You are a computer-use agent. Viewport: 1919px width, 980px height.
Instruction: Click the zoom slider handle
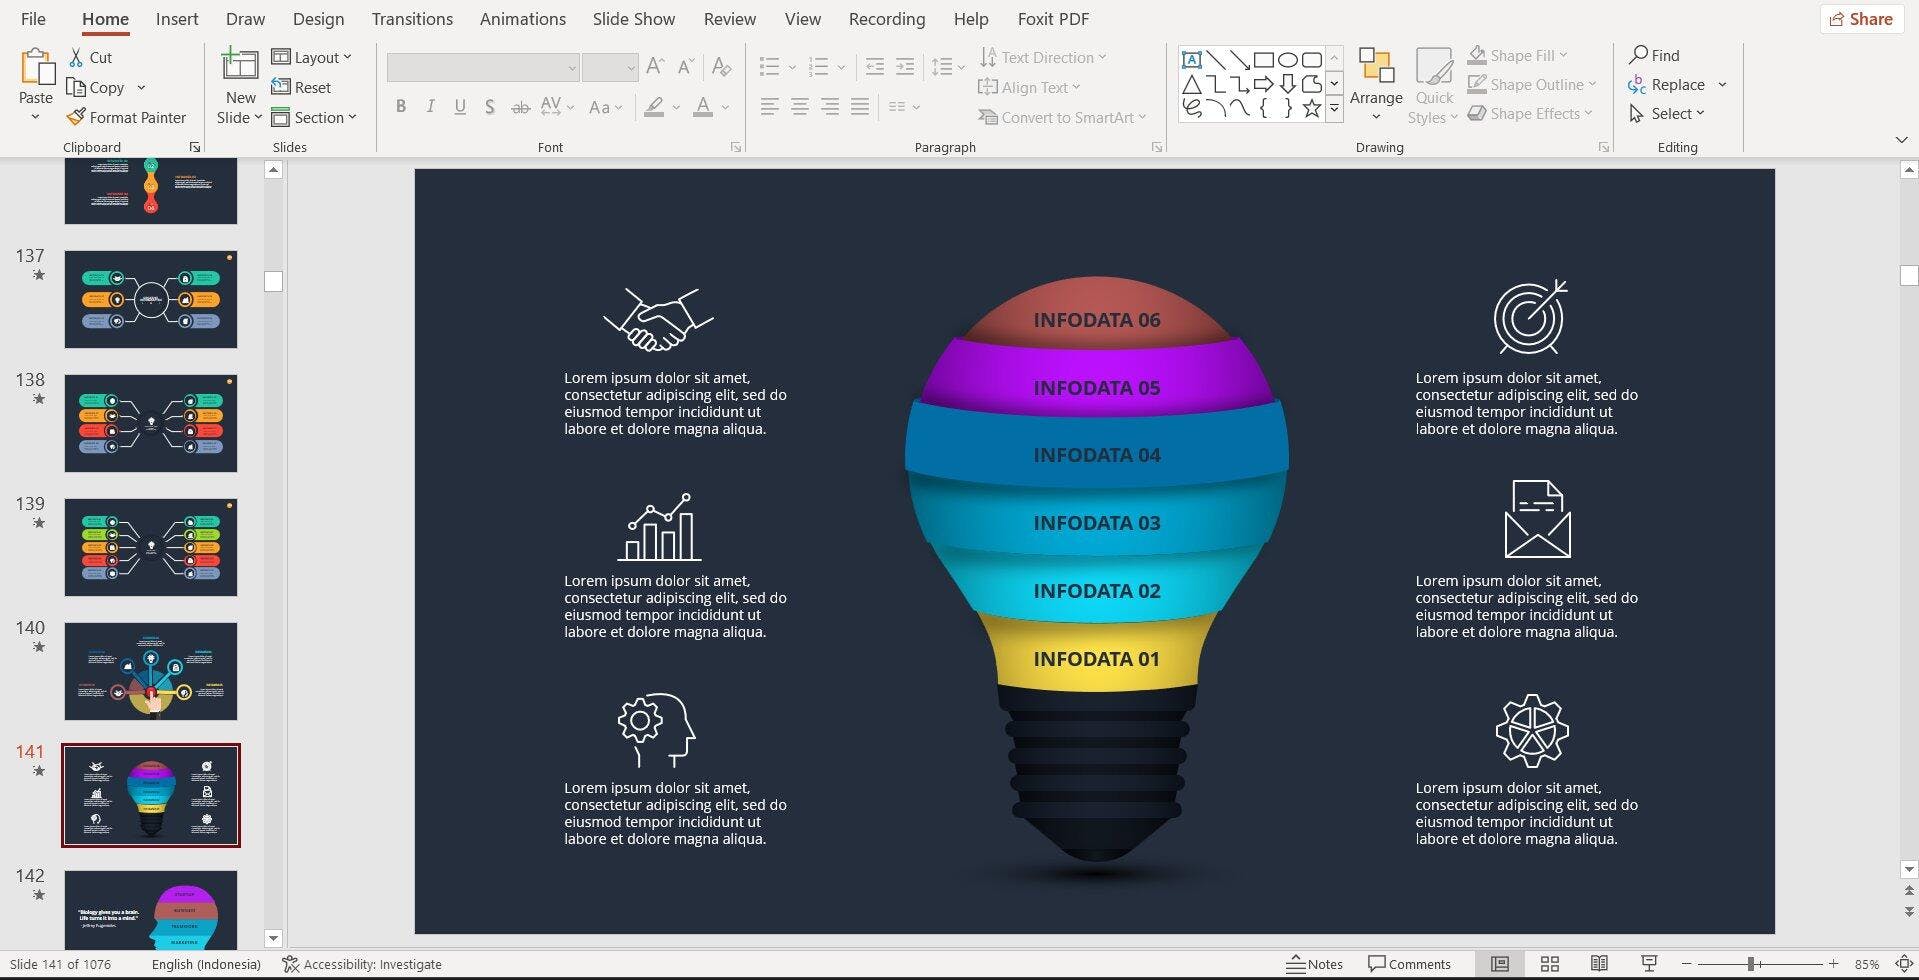(x=1751, y=964)
